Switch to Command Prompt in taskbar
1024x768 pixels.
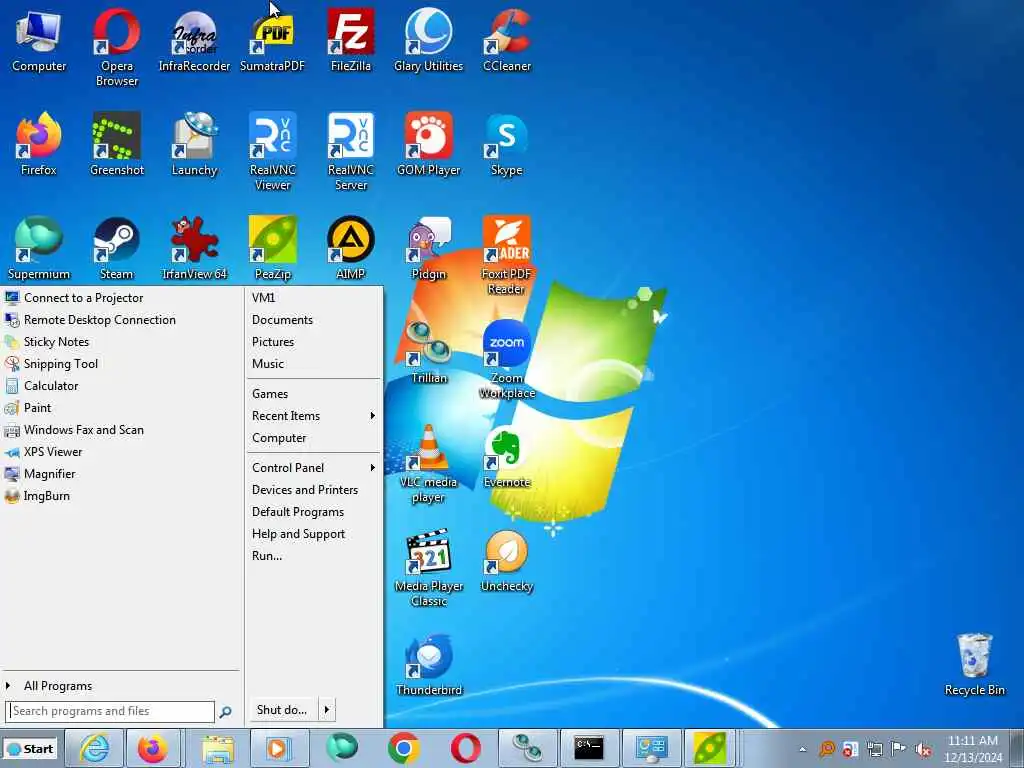tap(588, 748)
